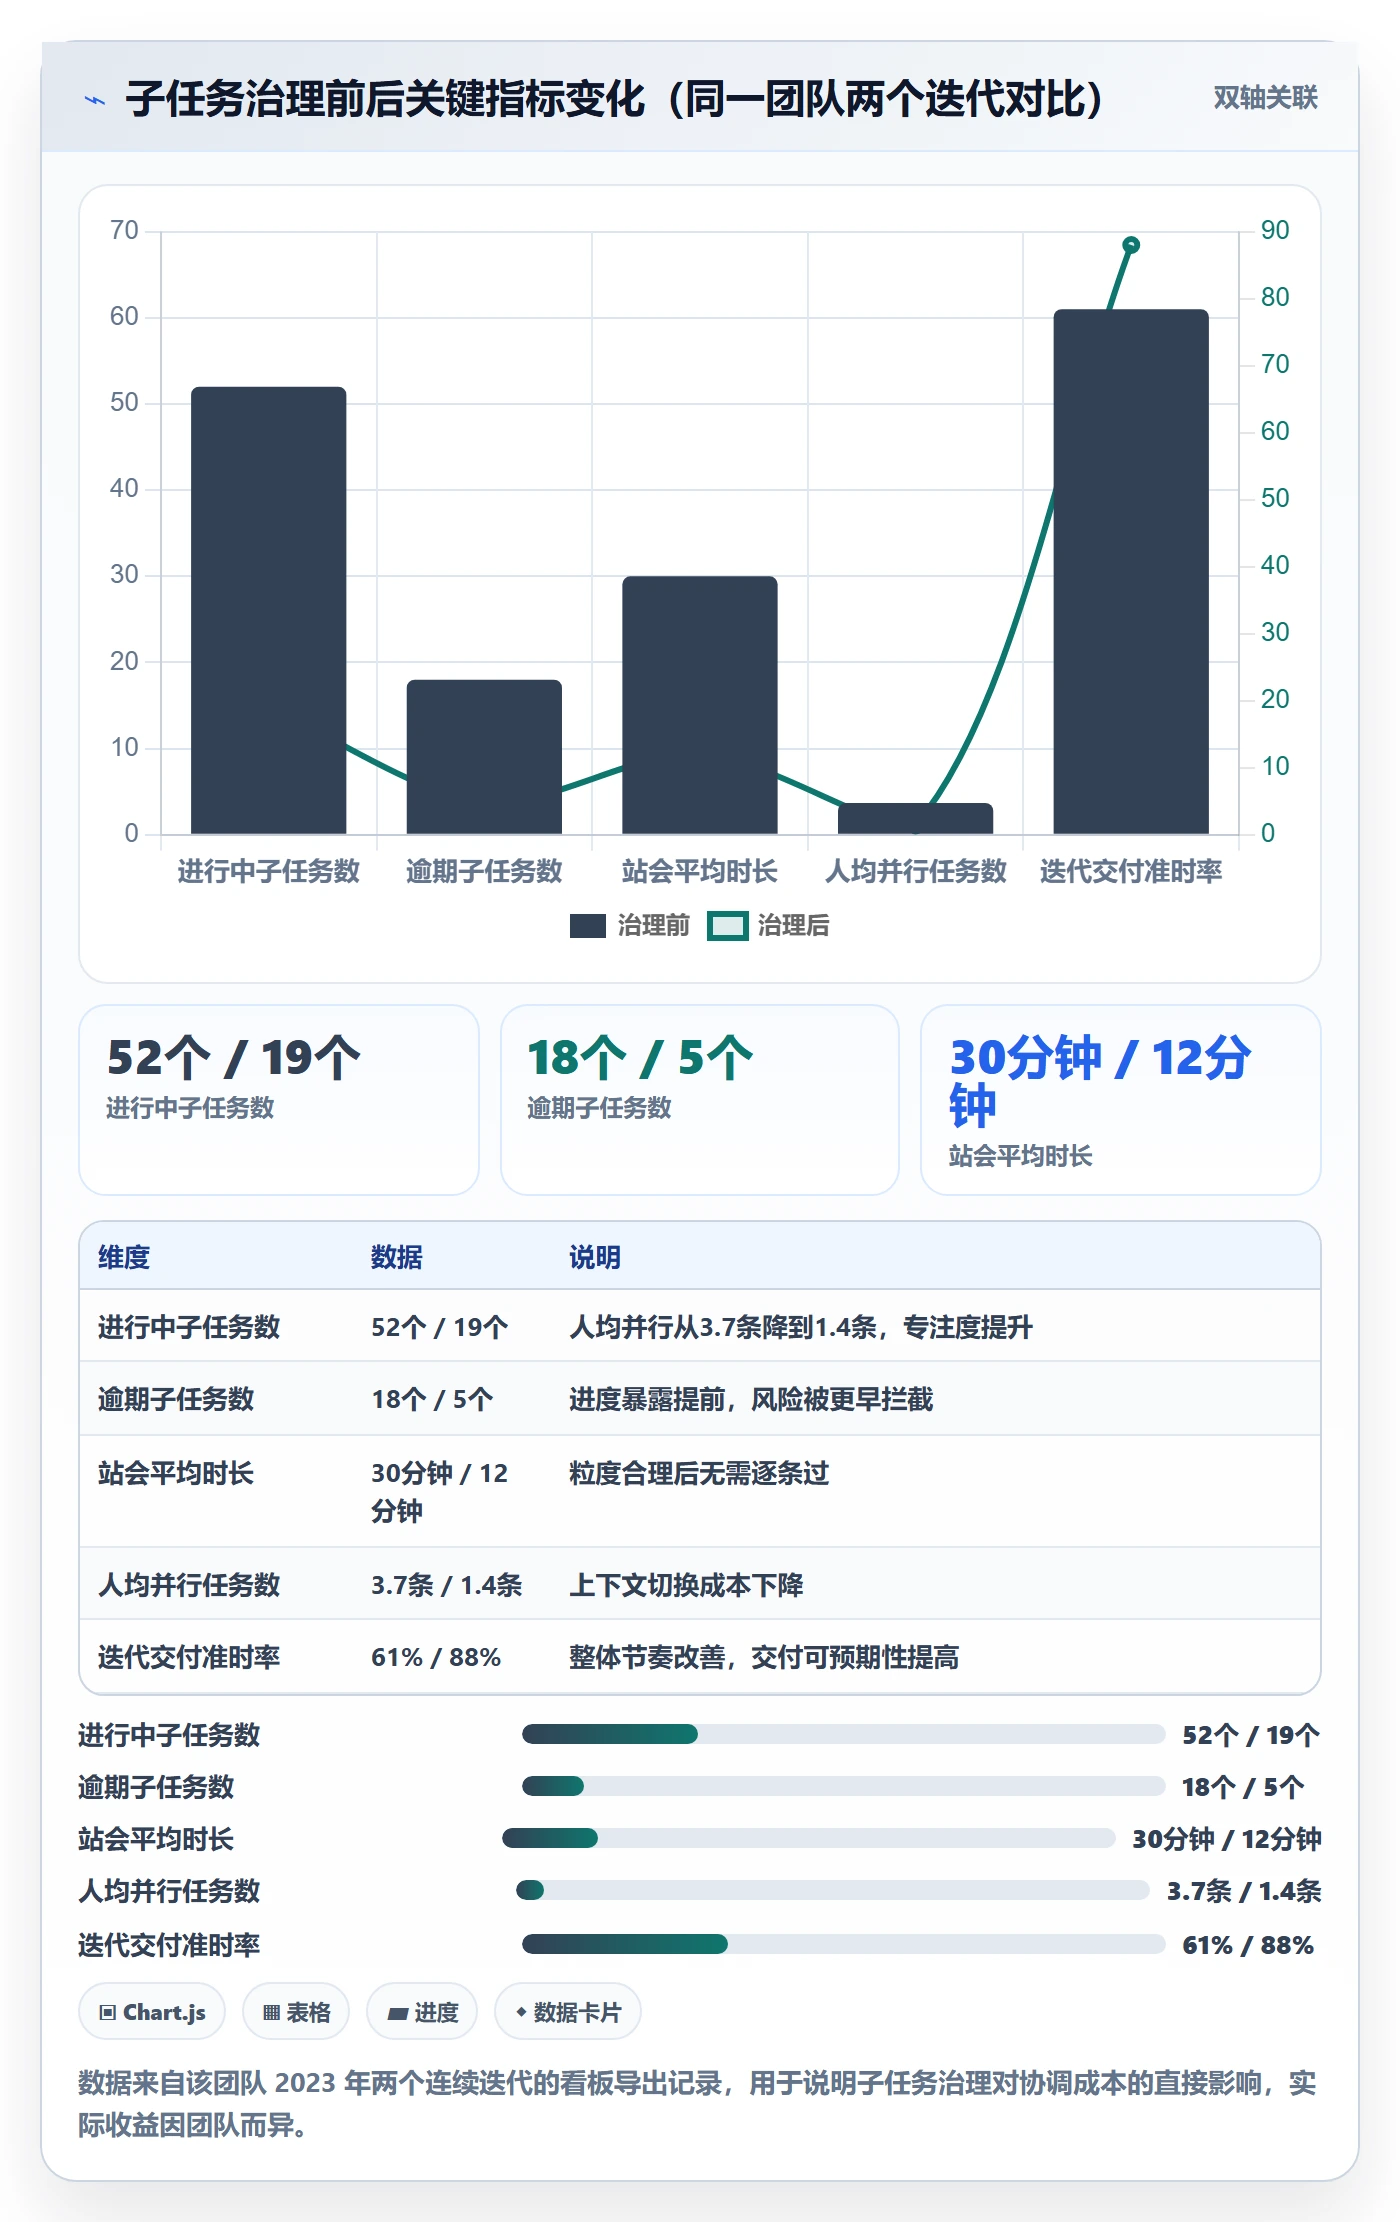
Task: Select the 数据卡片 tag chip
Action: 568,2012
